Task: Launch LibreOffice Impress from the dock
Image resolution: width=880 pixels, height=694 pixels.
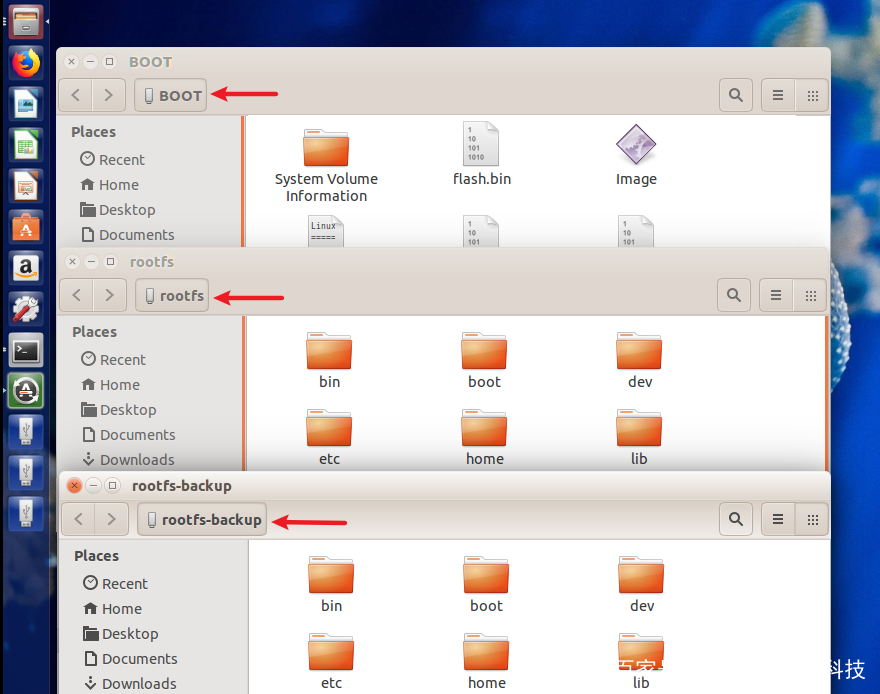Action: tap(26, 186)
